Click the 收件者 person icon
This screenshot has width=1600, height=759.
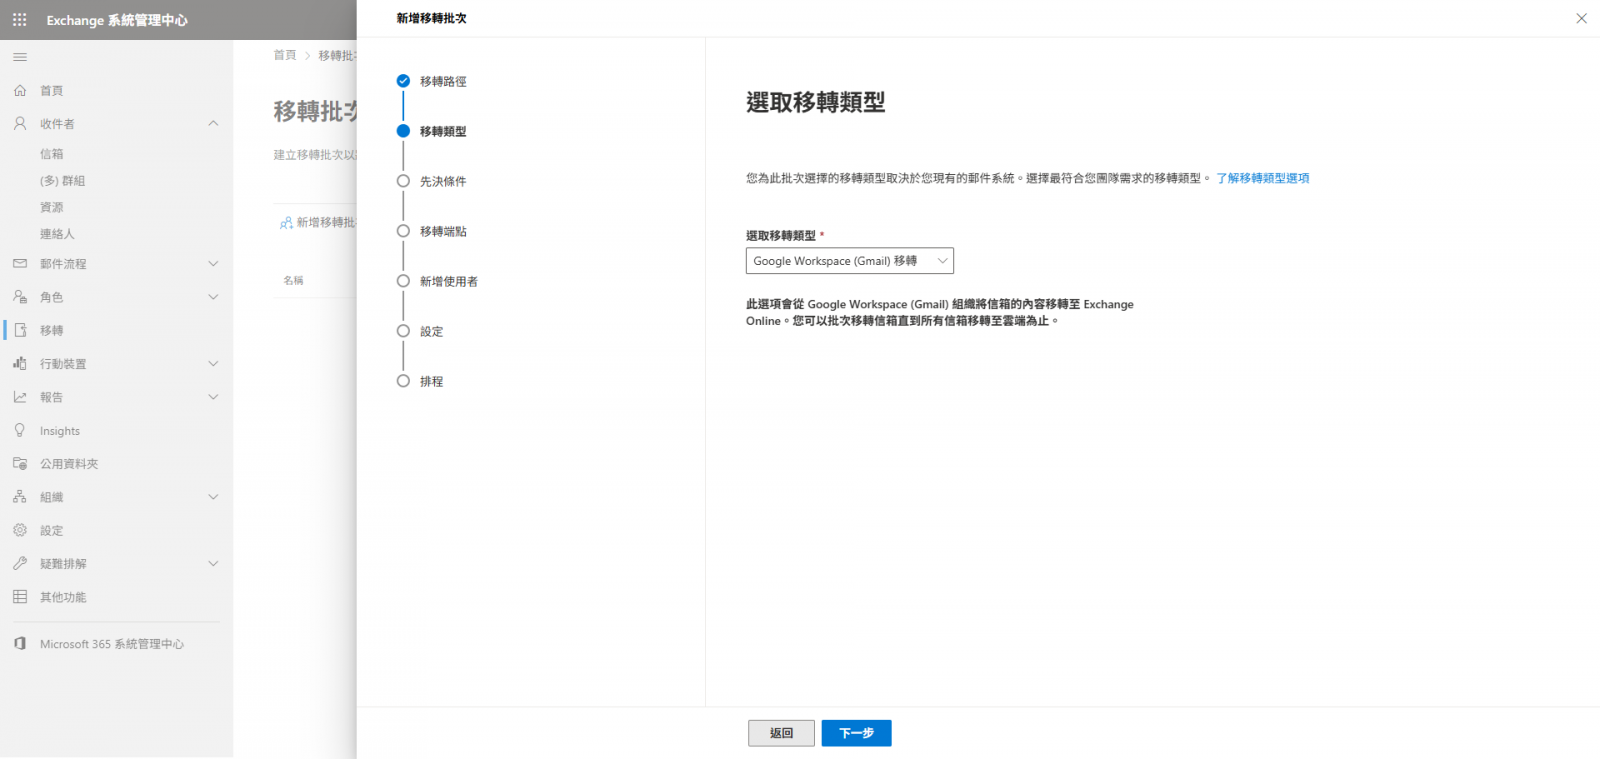pyautogui.click(x=20, y=123)
